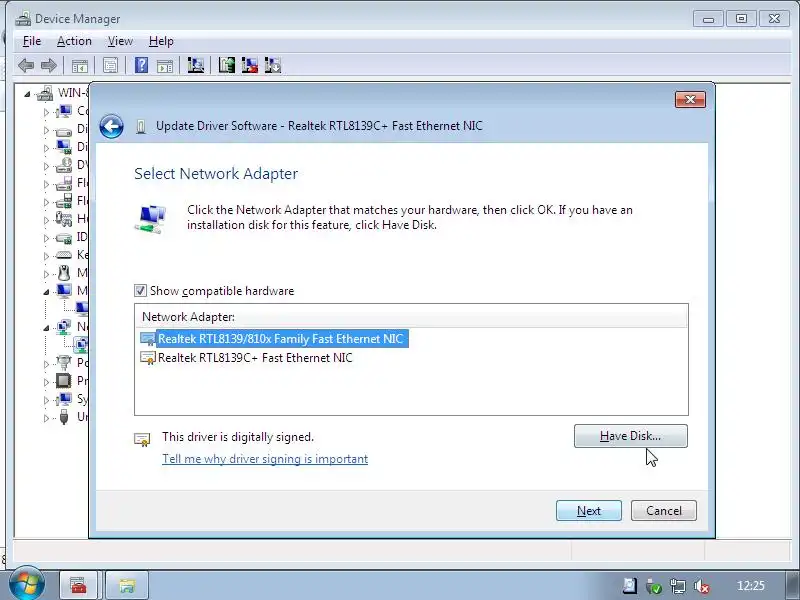Click the Safely Remove Hardware tray icon

tap(654, 586)
